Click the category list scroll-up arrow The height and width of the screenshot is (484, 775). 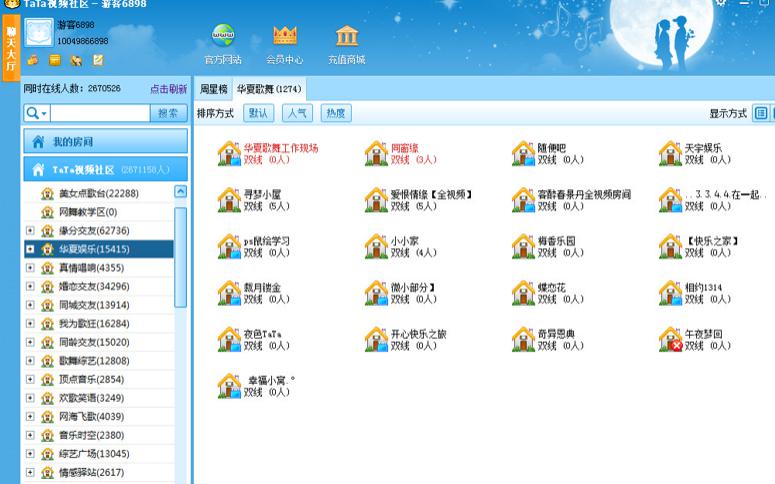click(x=180, y=191)
